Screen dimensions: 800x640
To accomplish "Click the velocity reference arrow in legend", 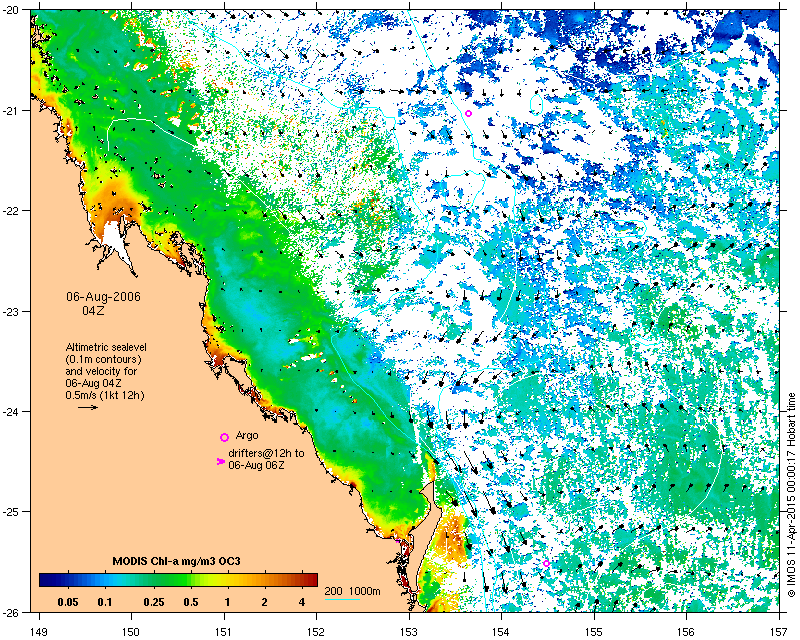I will 88,407.
